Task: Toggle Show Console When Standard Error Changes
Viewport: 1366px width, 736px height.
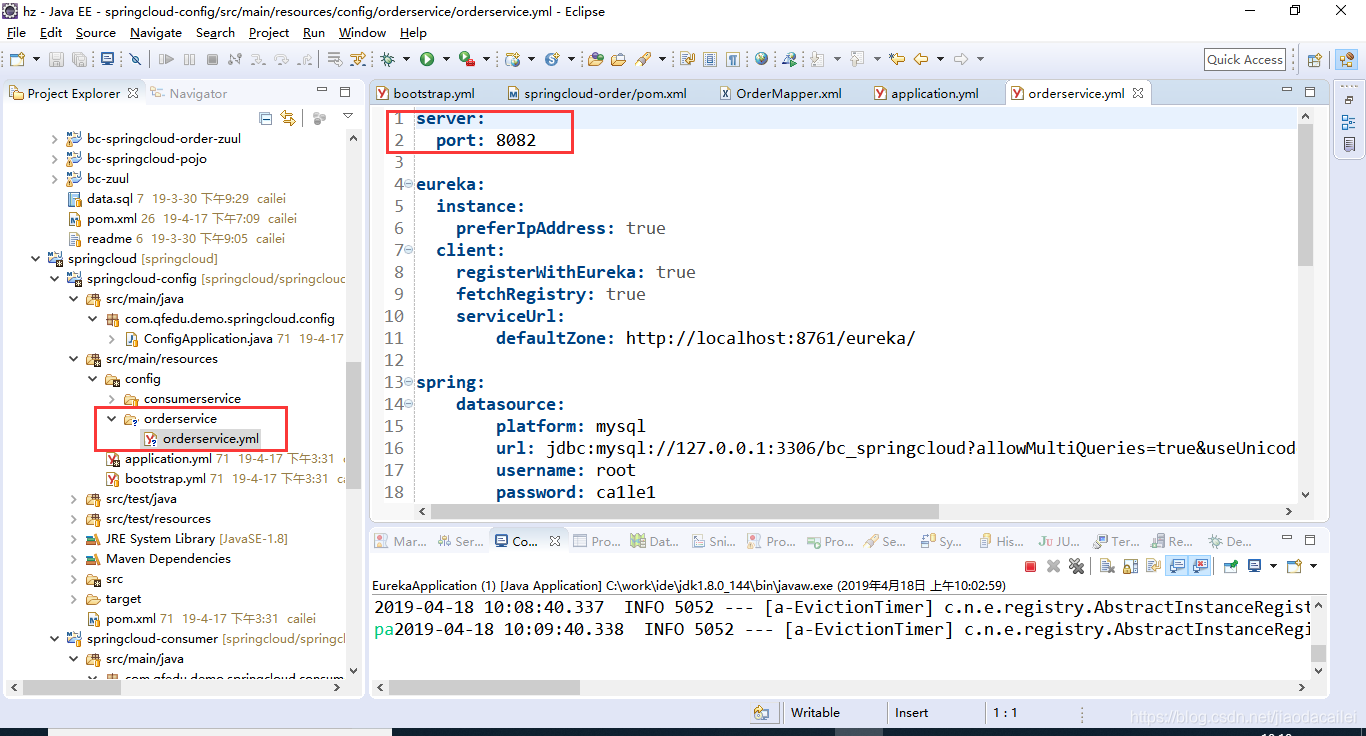Action: [1200, 566]
